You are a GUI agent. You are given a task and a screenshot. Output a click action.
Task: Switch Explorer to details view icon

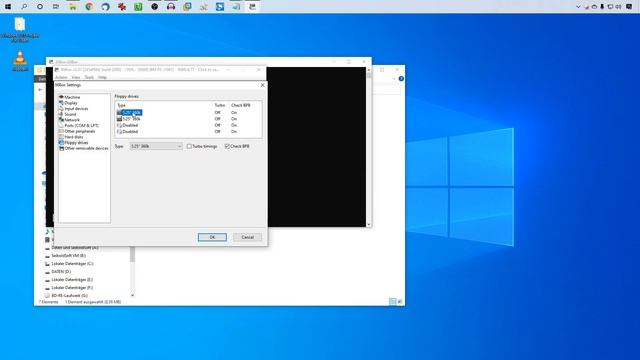392,302
